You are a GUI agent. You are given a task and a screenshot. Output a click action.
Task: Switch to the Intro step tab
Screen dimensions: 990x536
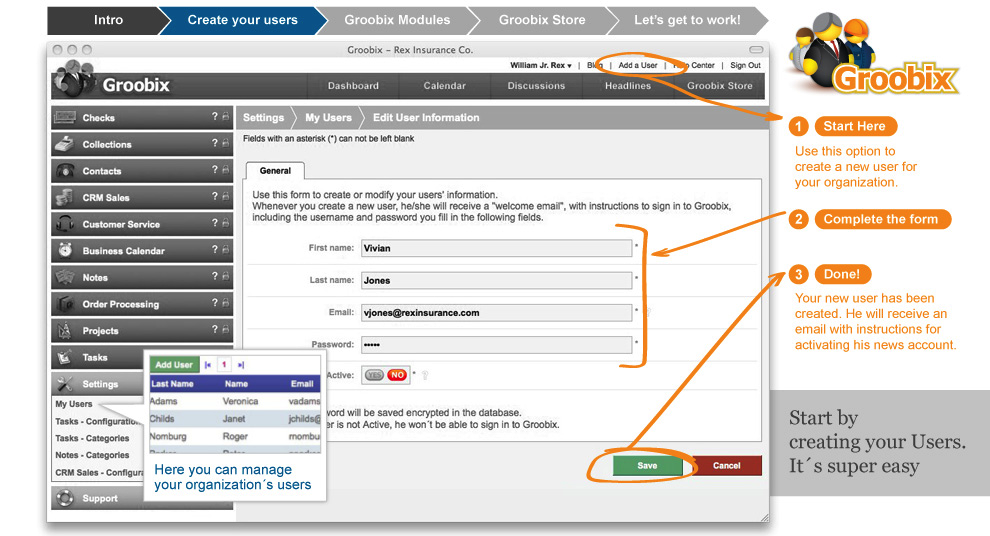coord(108,20)
